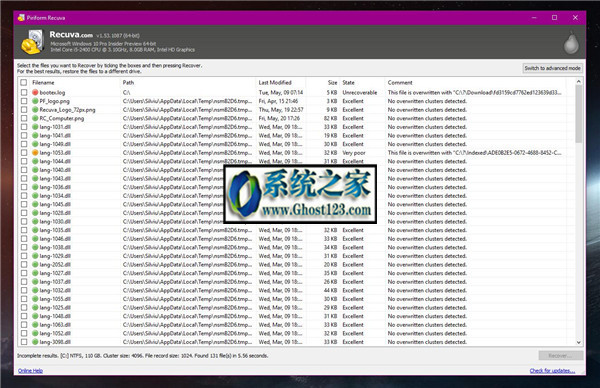The width and height of the screenshot is (600, 388).
Task: Select the lang-1025.dll filename
Action: pyautogui.click(x=55, y=308)
